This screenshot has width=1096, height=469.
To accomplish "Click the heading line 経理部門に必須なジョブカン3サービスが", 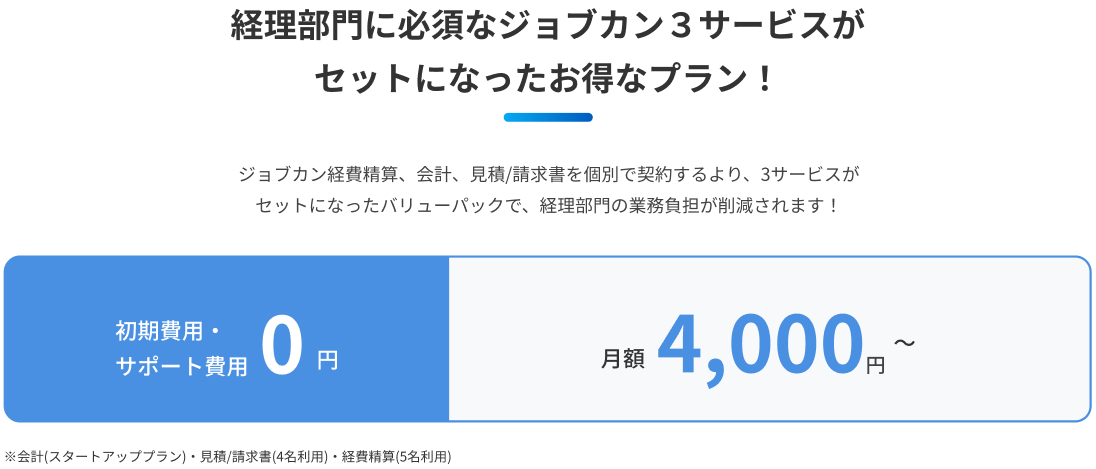I will [547, 29].
